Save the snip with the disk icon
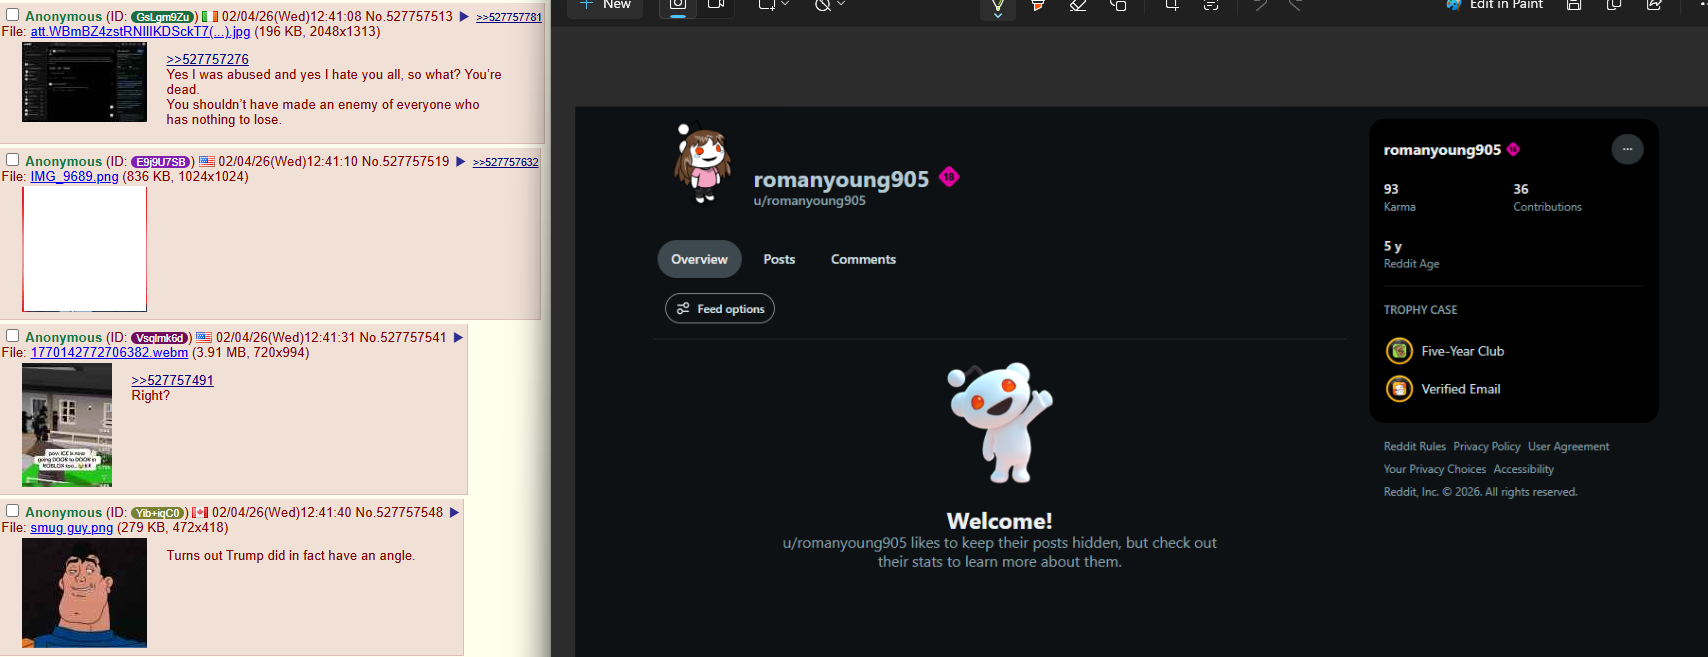The image size is (1708, 657). pyautogui.click(x=1574, y=5)
